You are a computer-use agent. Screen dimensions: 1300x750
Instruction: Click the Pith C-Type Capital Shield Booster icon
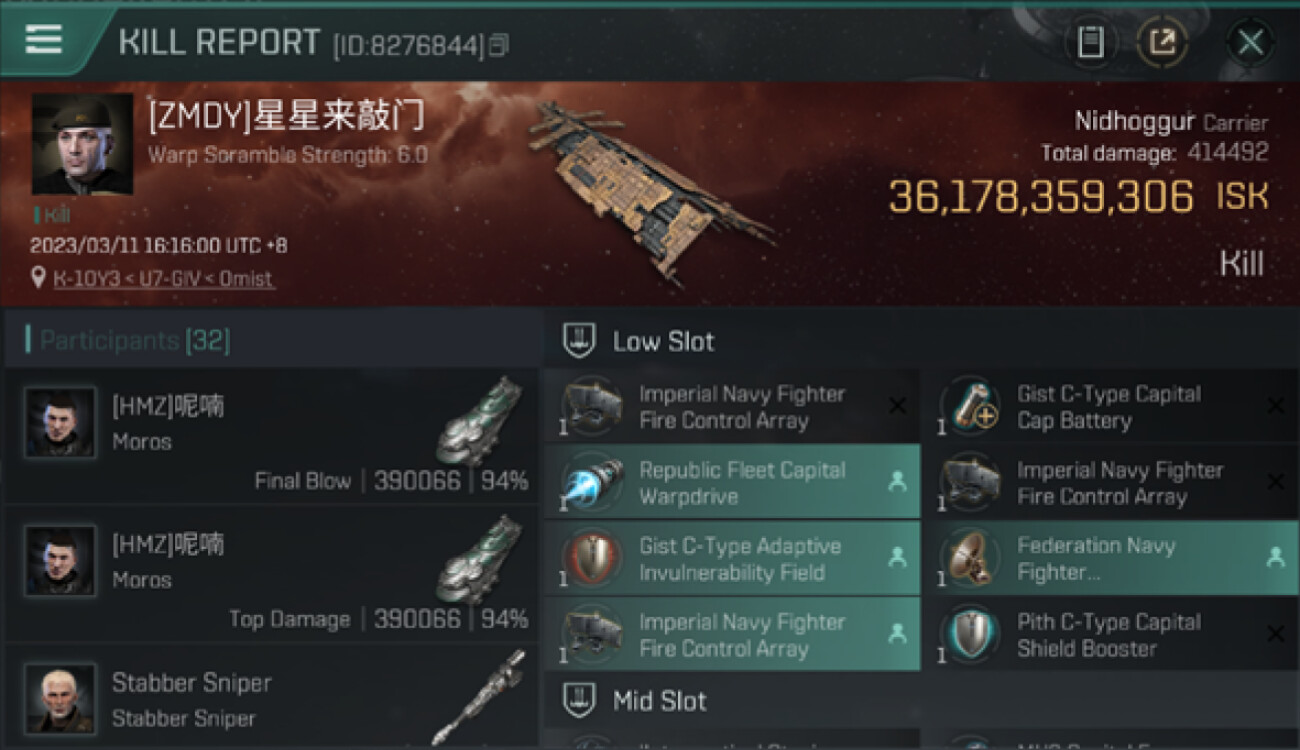pos(970,635)
